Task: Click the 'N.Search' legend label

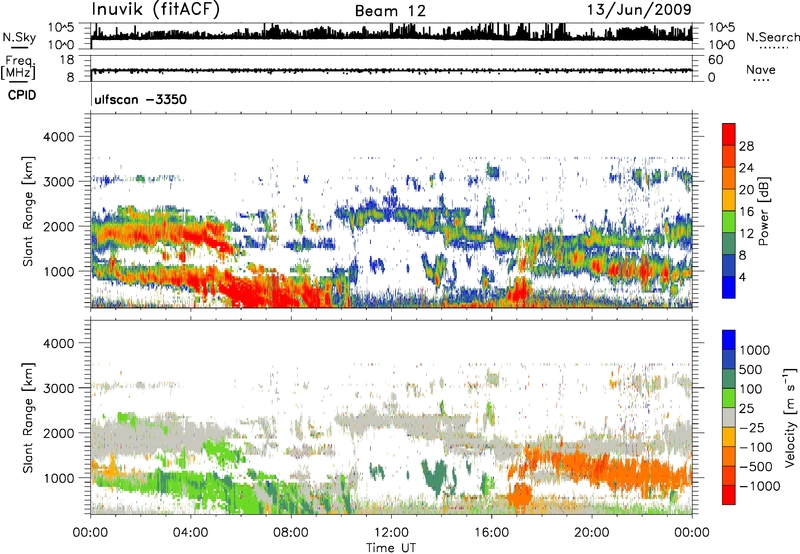Action: (x=772, y=37)
